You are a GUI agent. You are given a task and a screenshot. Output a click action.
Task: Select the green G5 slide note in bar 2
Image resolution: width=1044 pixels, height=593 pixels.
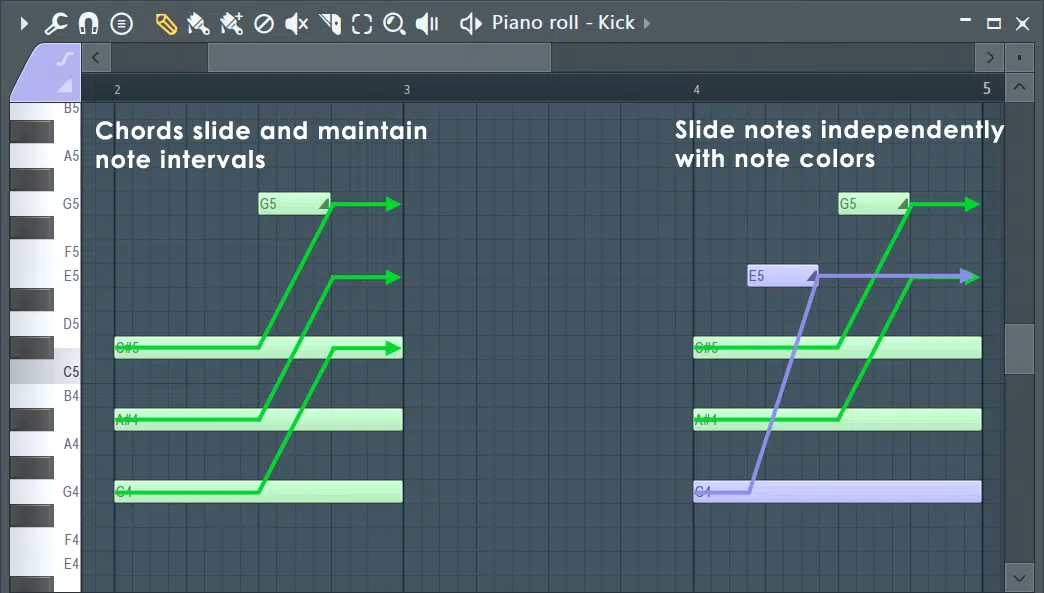pos(294,204)
